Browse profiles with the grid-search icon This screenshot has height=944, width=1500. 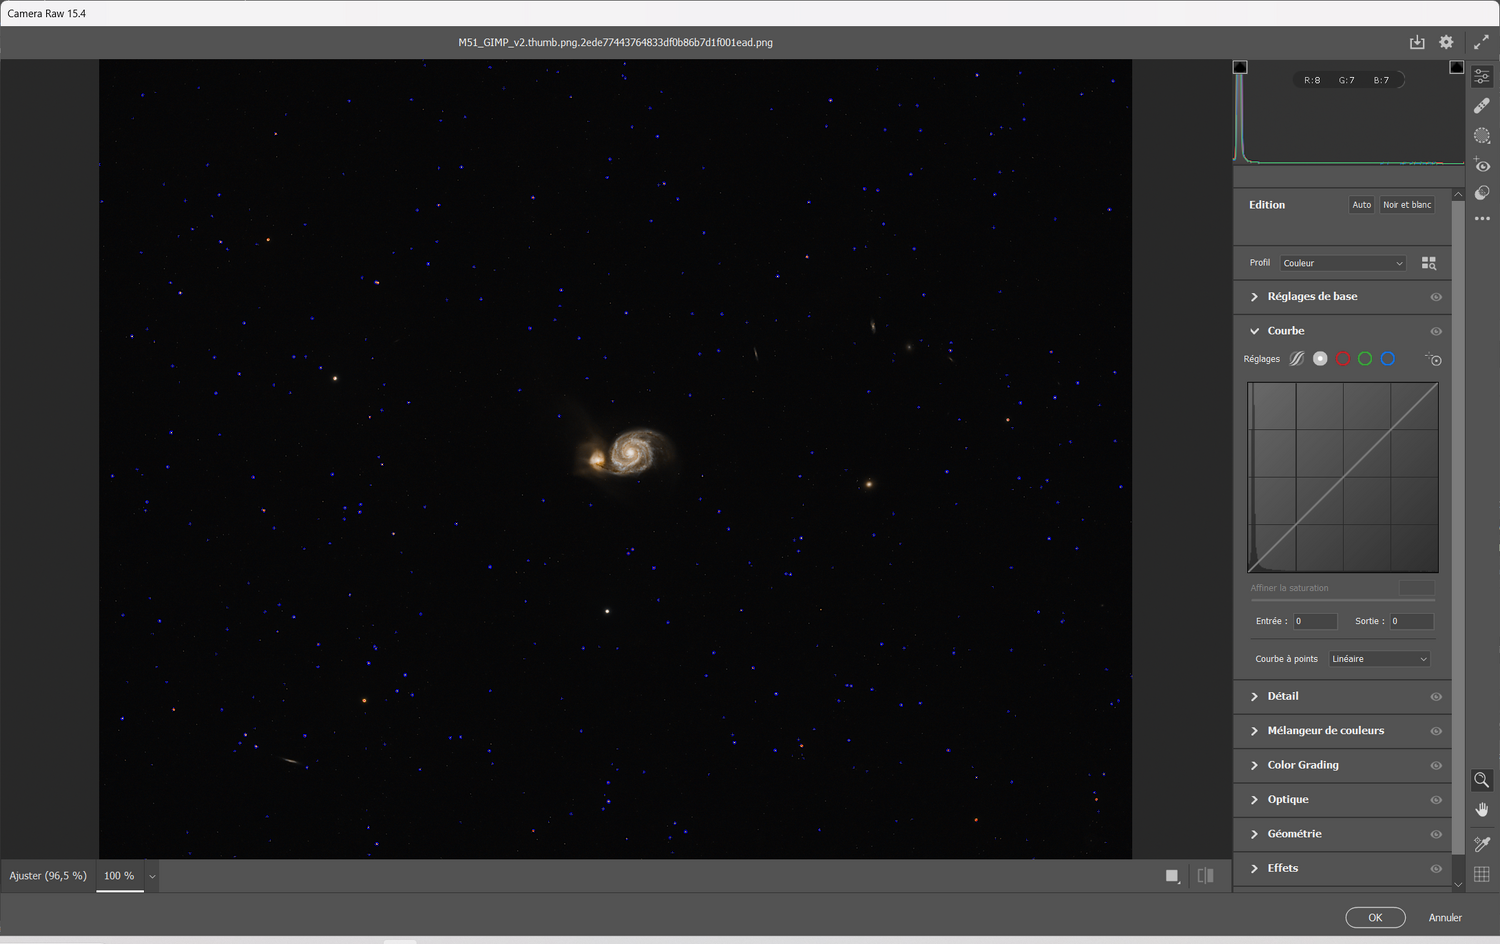click(1429, 263)
